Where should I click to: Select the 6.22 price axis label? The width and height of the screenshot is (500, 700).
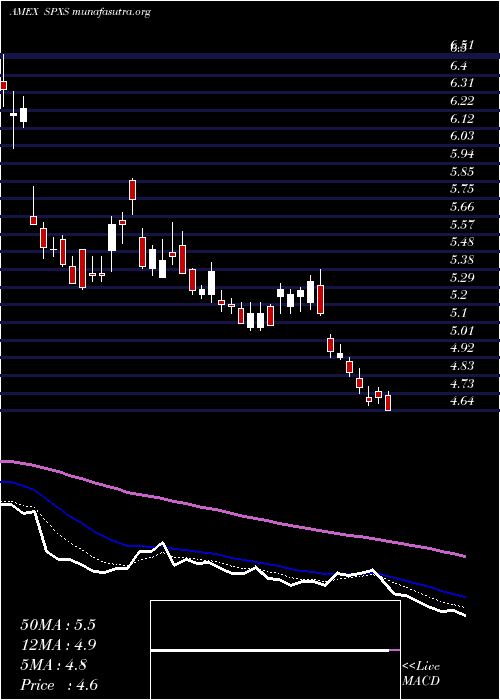pyautogui.click(x=462, y=101)
